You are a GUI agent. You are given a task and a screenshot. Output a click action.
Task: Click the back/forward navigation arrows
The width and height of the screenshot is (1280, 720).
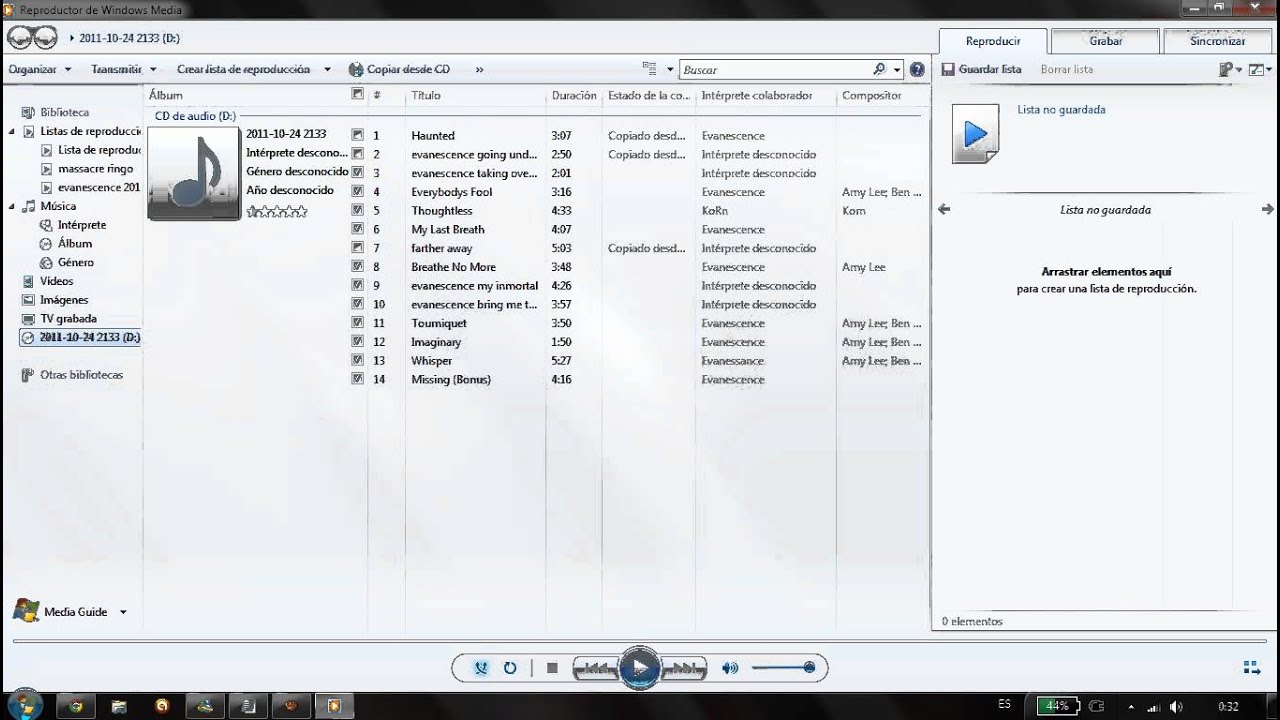click(x=32, y=38)
